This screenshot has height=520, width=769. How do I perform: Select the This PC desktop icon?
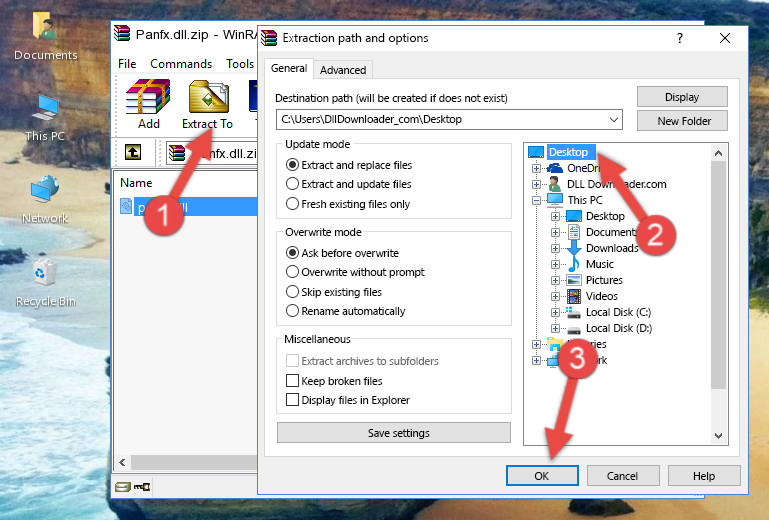pyautogui.click(x=45, y=108)
